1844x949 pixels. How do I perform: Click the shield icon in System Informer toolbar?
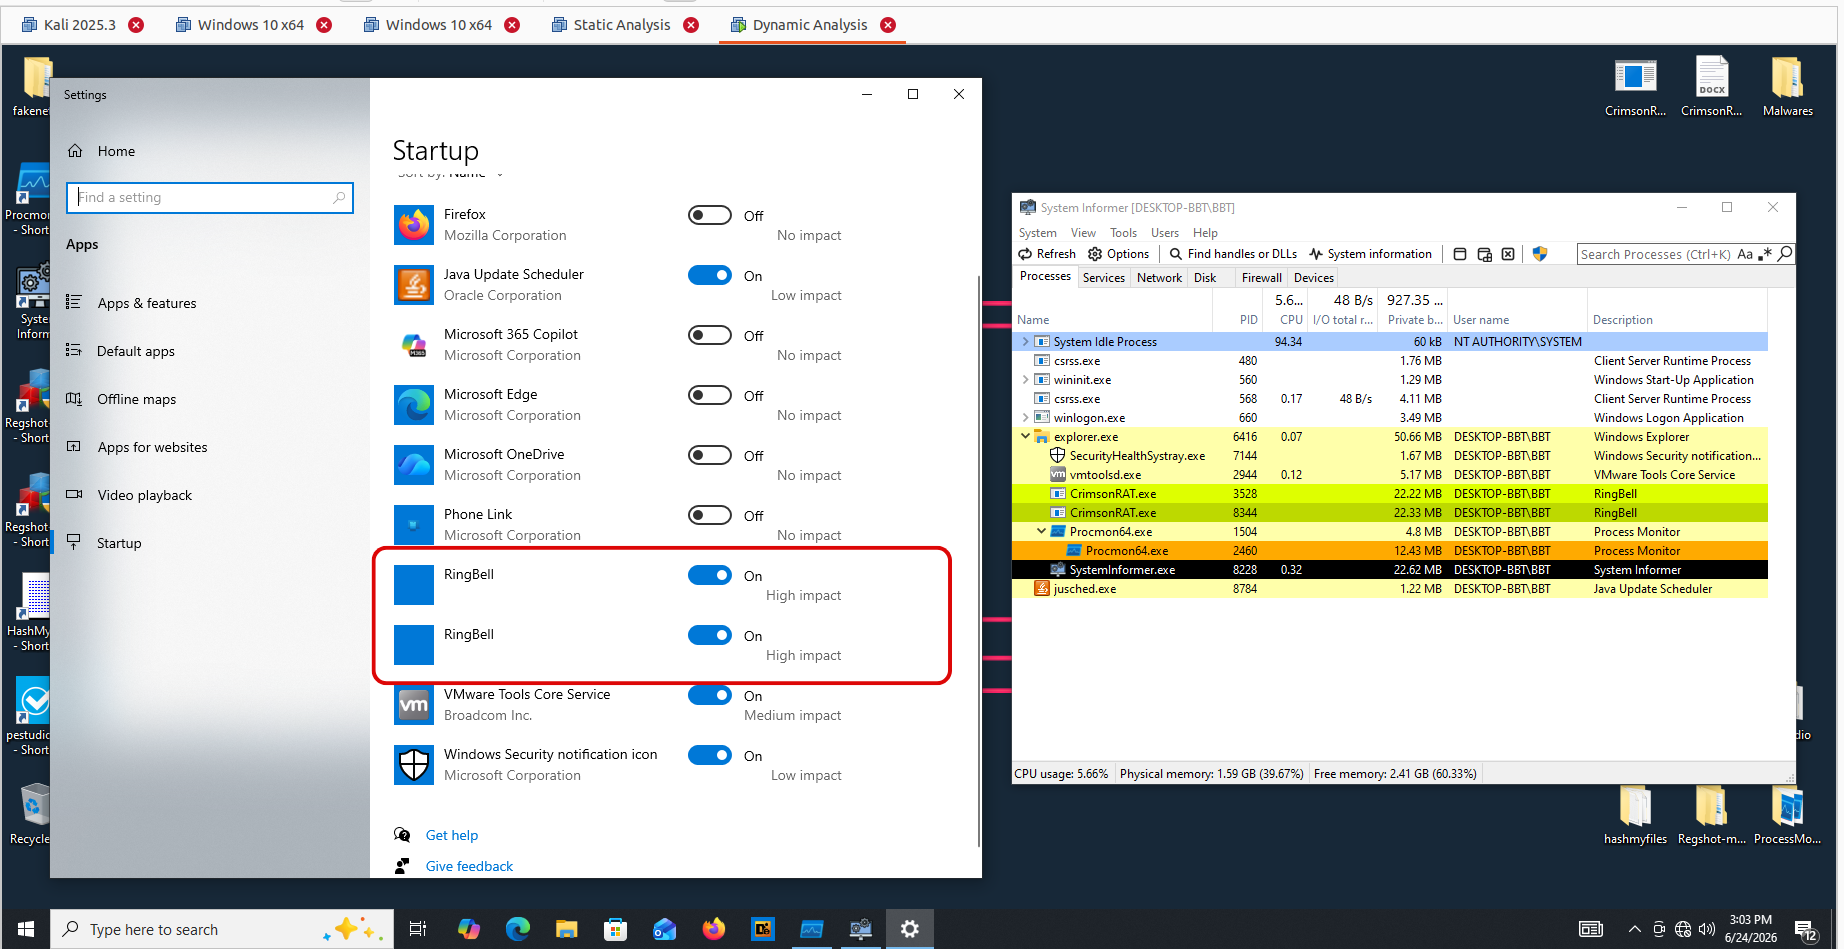[1540, 254]
